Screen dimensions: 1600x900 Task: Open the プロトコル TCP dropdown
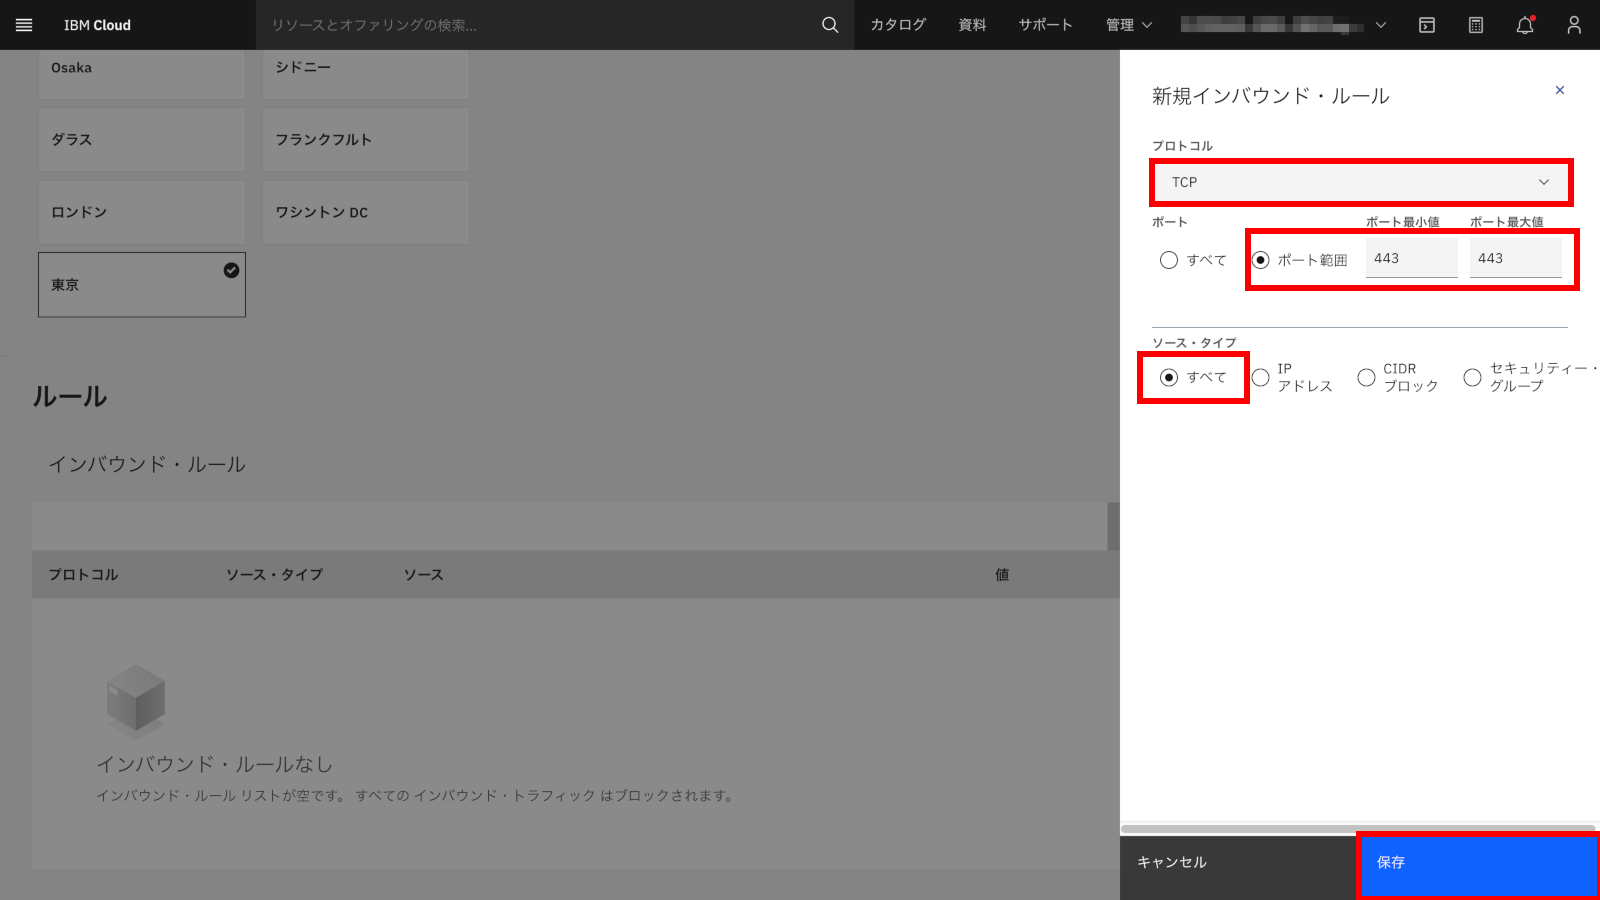pyautogui.click(x=1360, y=182)
